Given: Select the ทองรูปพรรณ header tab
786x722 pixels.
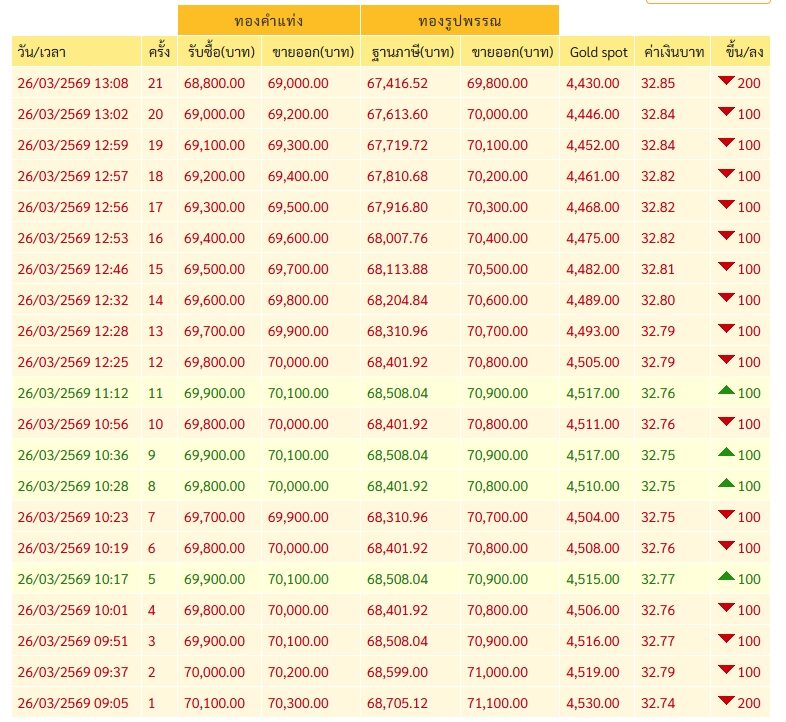Looking at the screenshot, I should [x=460, y=21].
